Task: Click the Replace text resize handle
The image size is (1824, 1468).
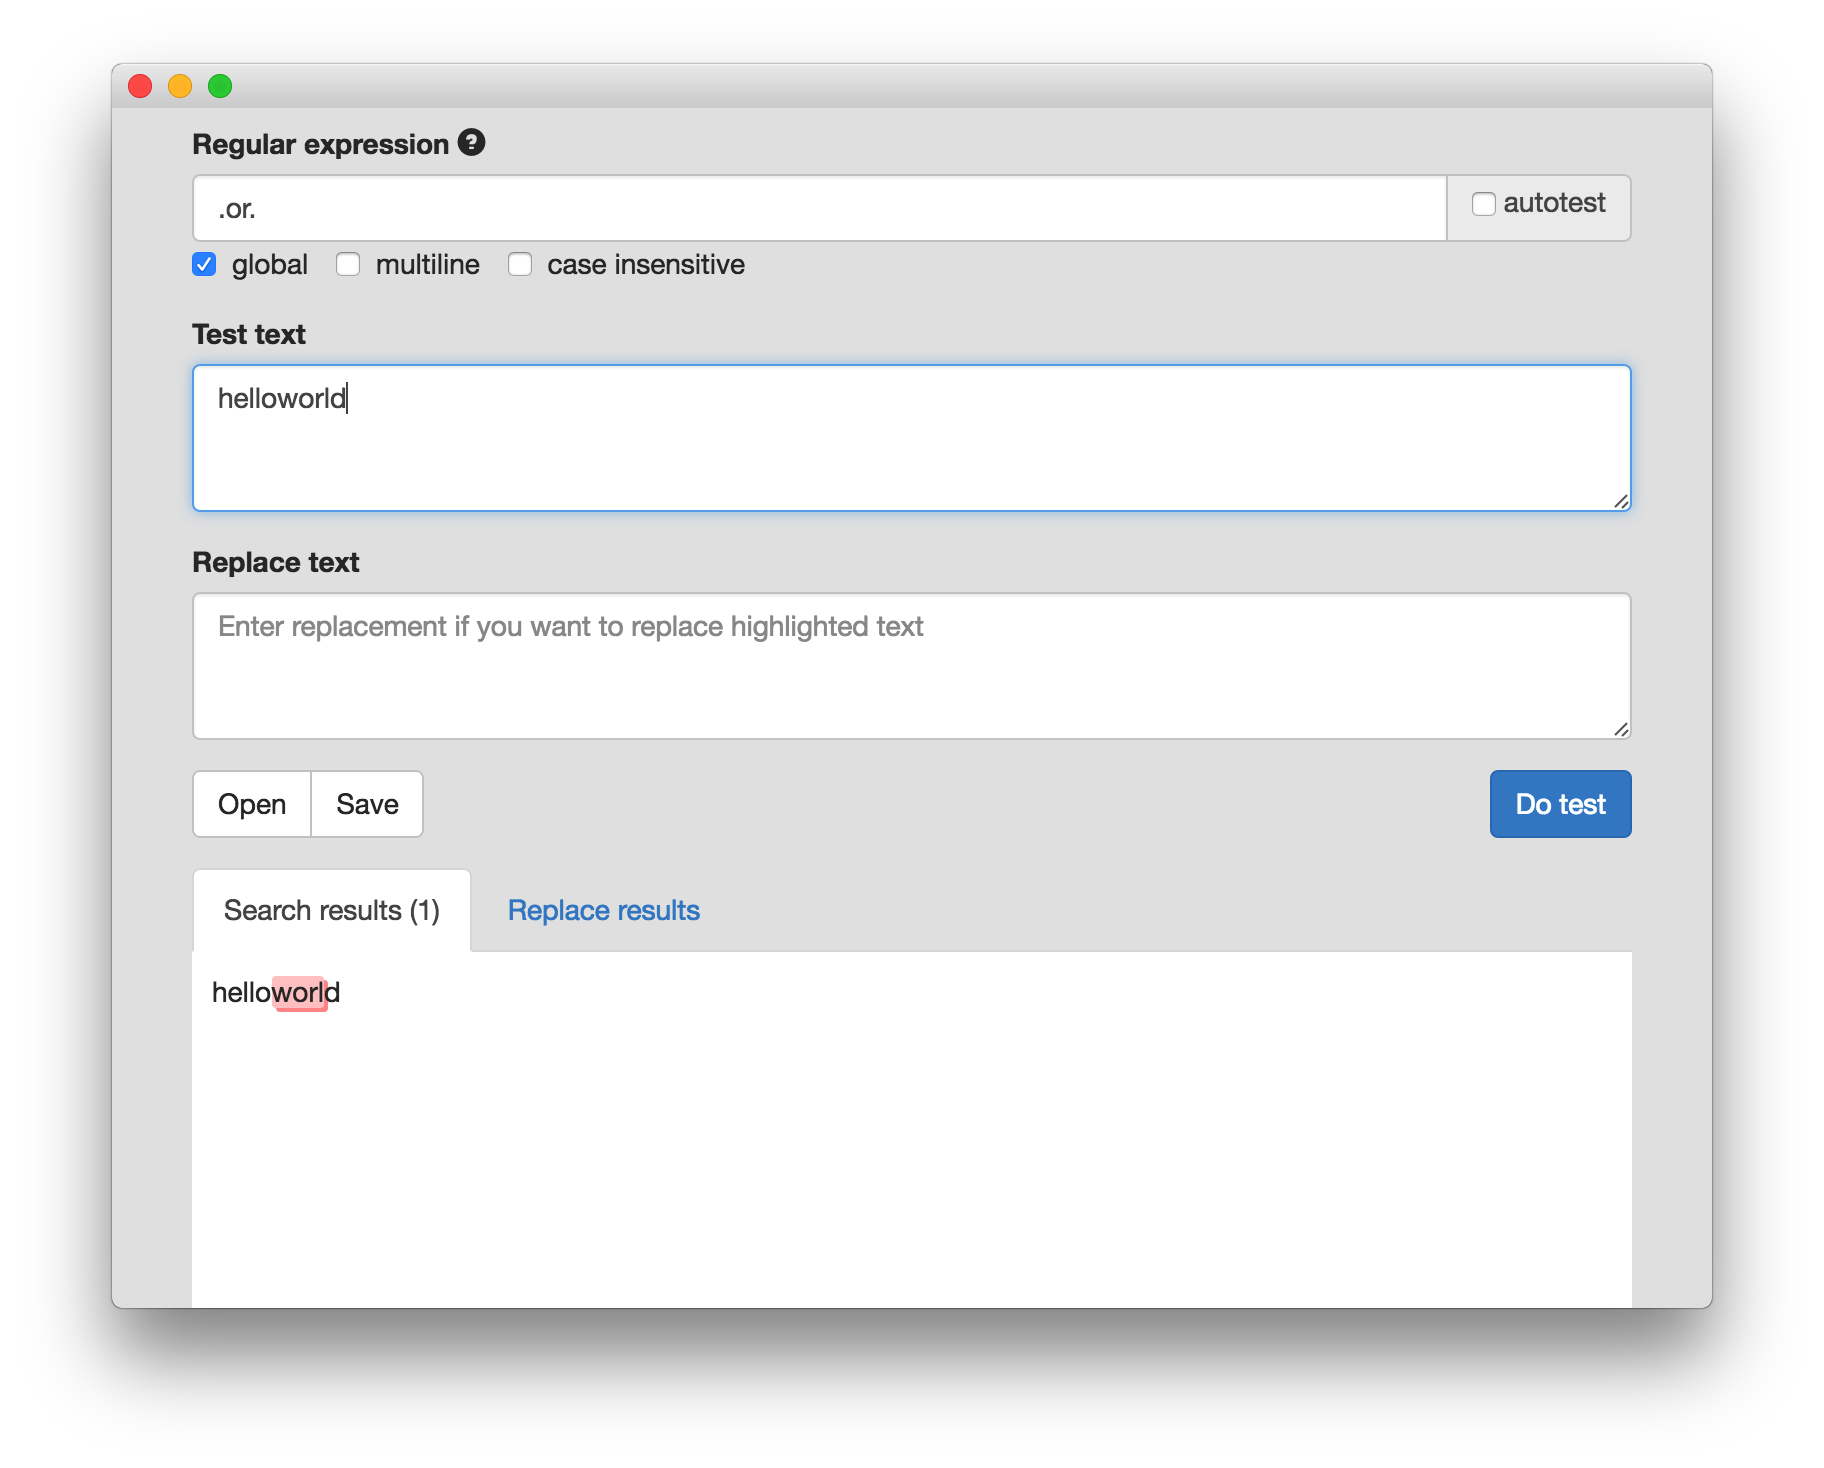Action: [1621, 729]
